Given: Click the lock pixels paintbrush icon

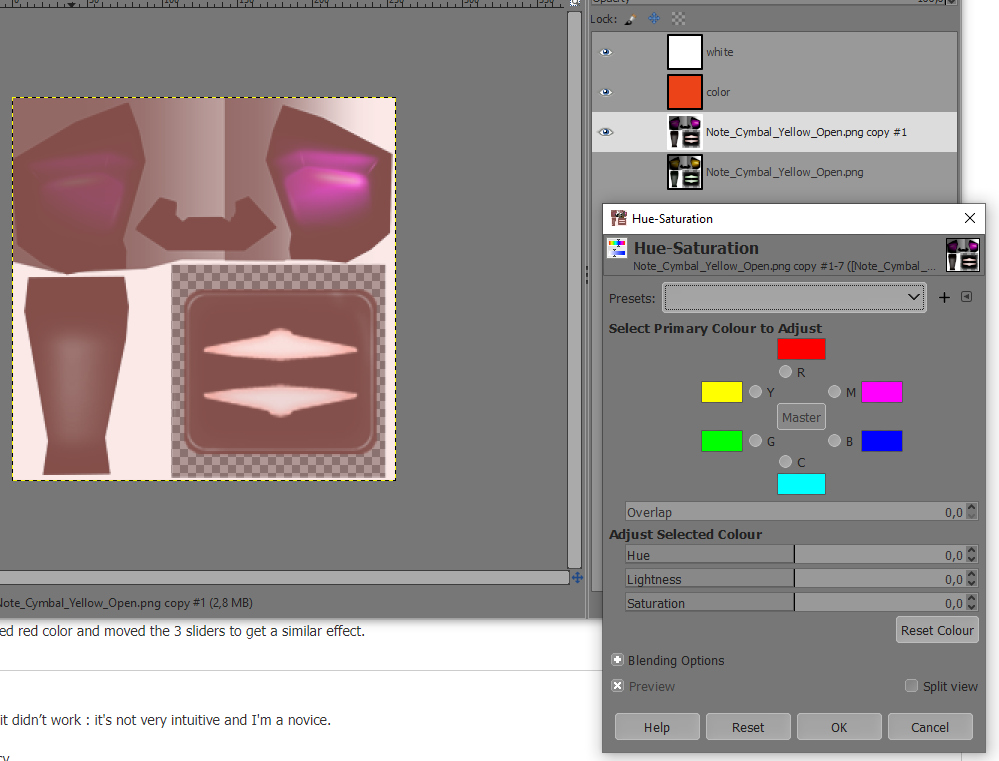Looking at the screenshot, I should tap(629, 18).
